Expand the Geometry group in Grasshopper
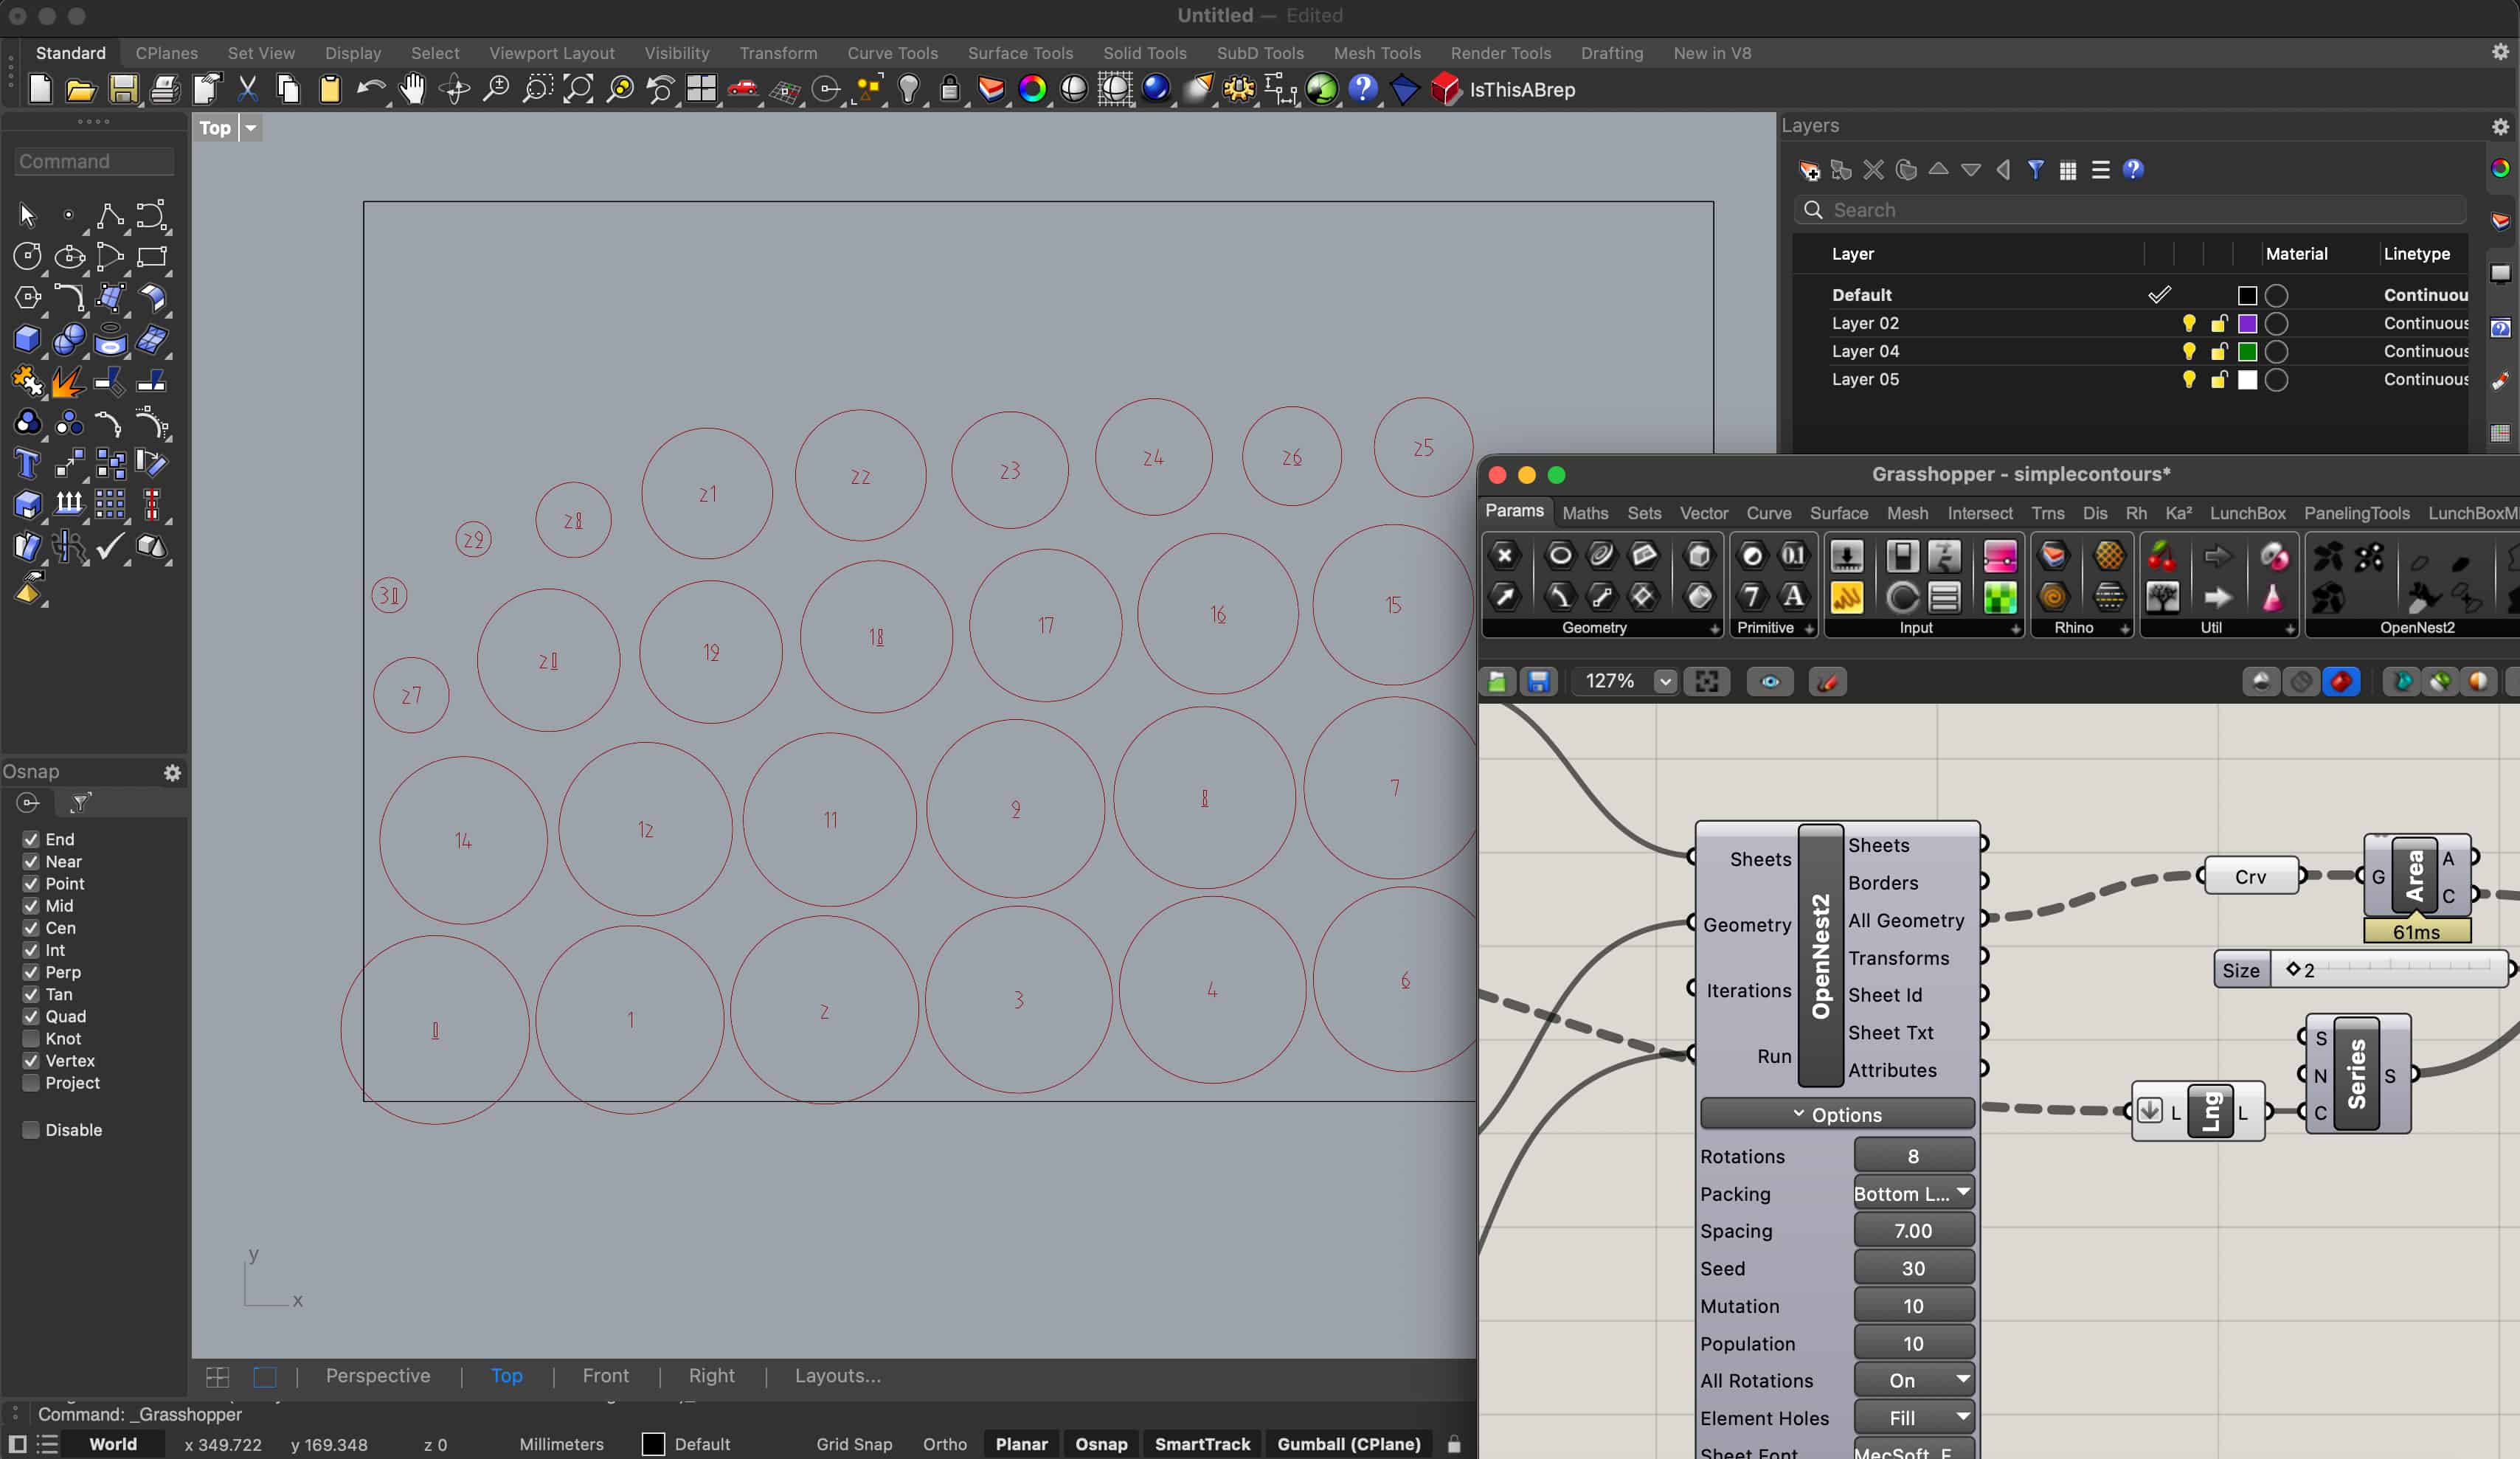The image size is (2520, 1459). [x=1714, y=629]
